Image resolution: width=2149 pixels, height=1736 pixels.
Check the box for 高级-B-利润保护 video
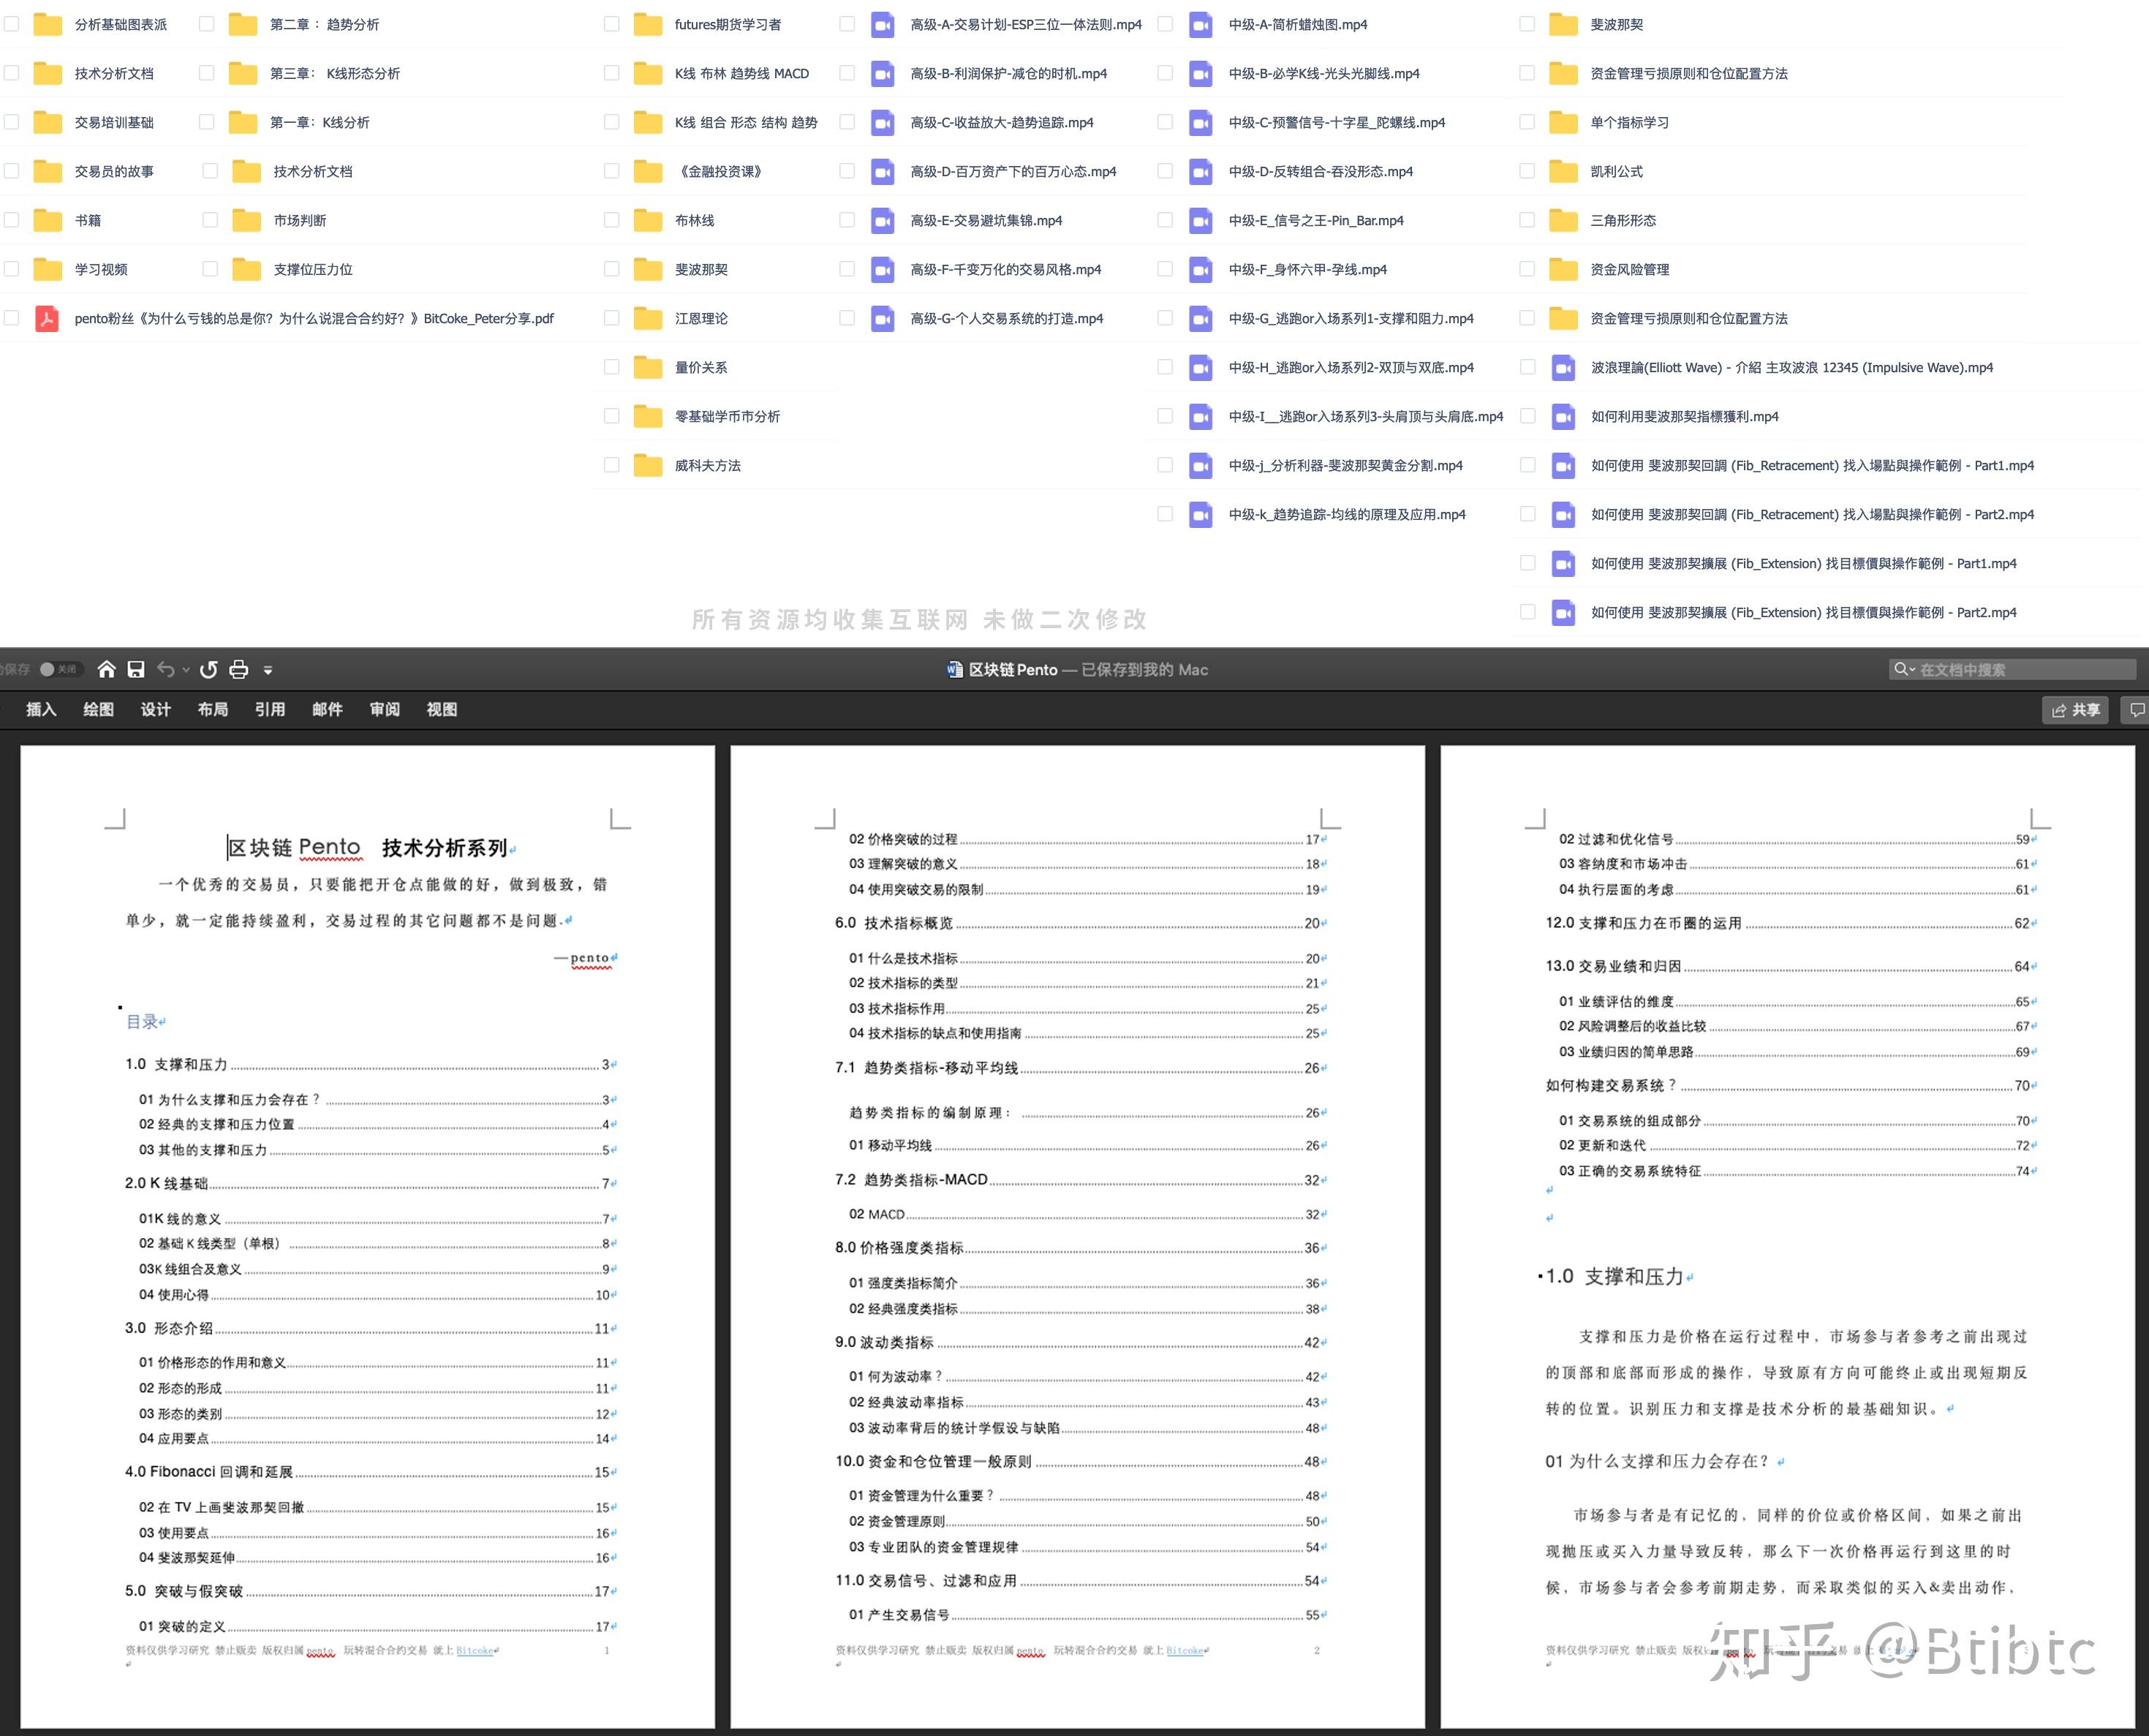tap(847, 73)
